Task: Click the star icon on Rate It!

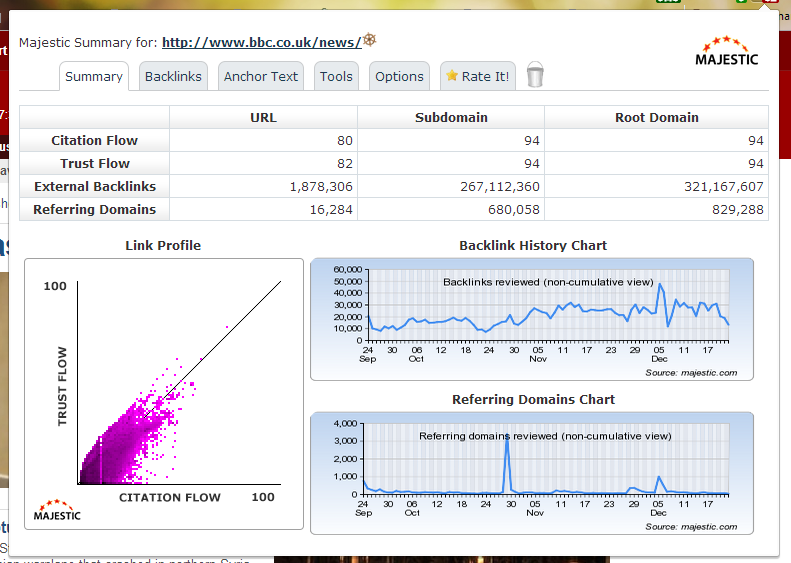Action: pos(452,76)
